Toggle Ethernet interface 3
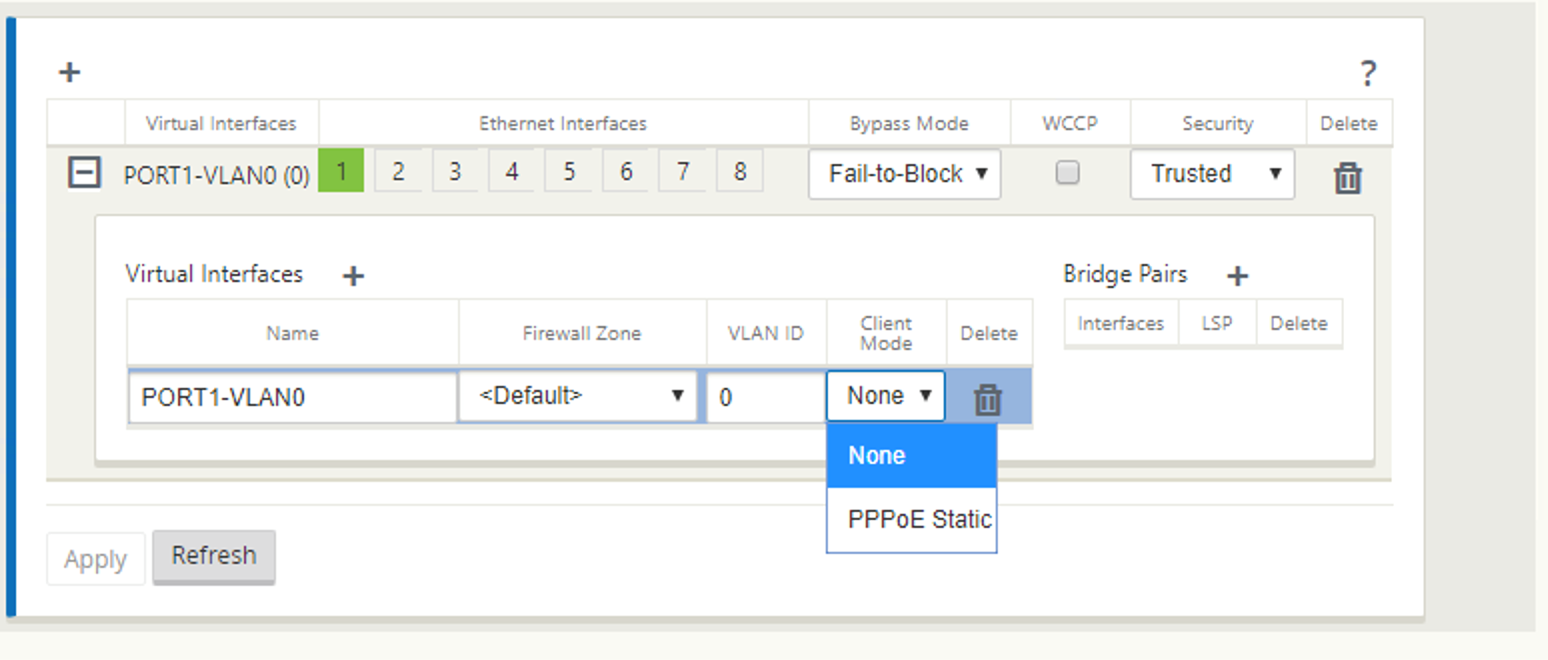This screenshot has width=1548, height=660. 455,172
